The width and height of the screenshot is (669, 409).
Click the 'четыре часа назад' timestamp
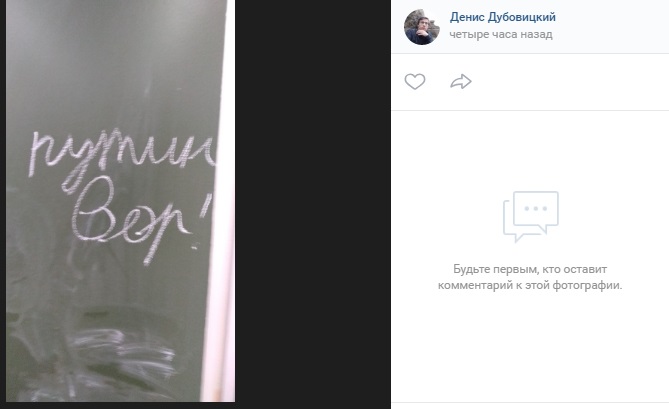tap(500, 35)
